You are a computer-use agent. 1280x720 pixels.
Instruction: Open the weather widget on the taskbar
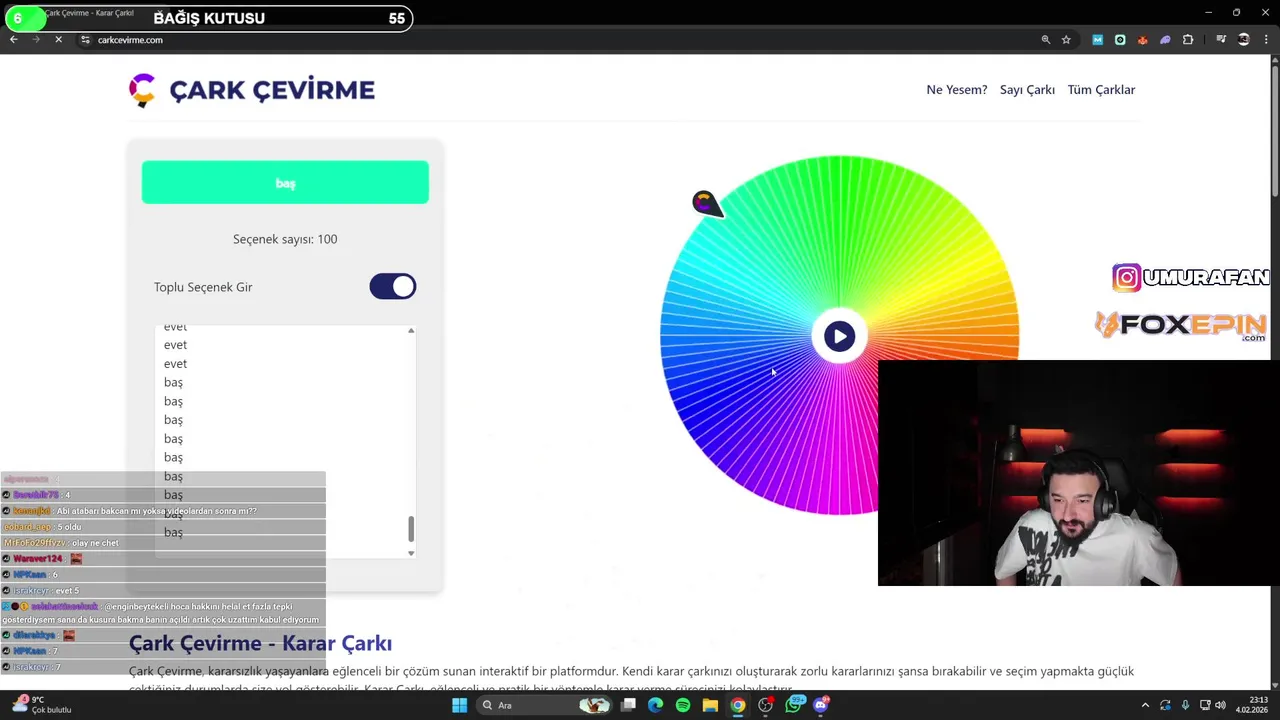[40, 705]
